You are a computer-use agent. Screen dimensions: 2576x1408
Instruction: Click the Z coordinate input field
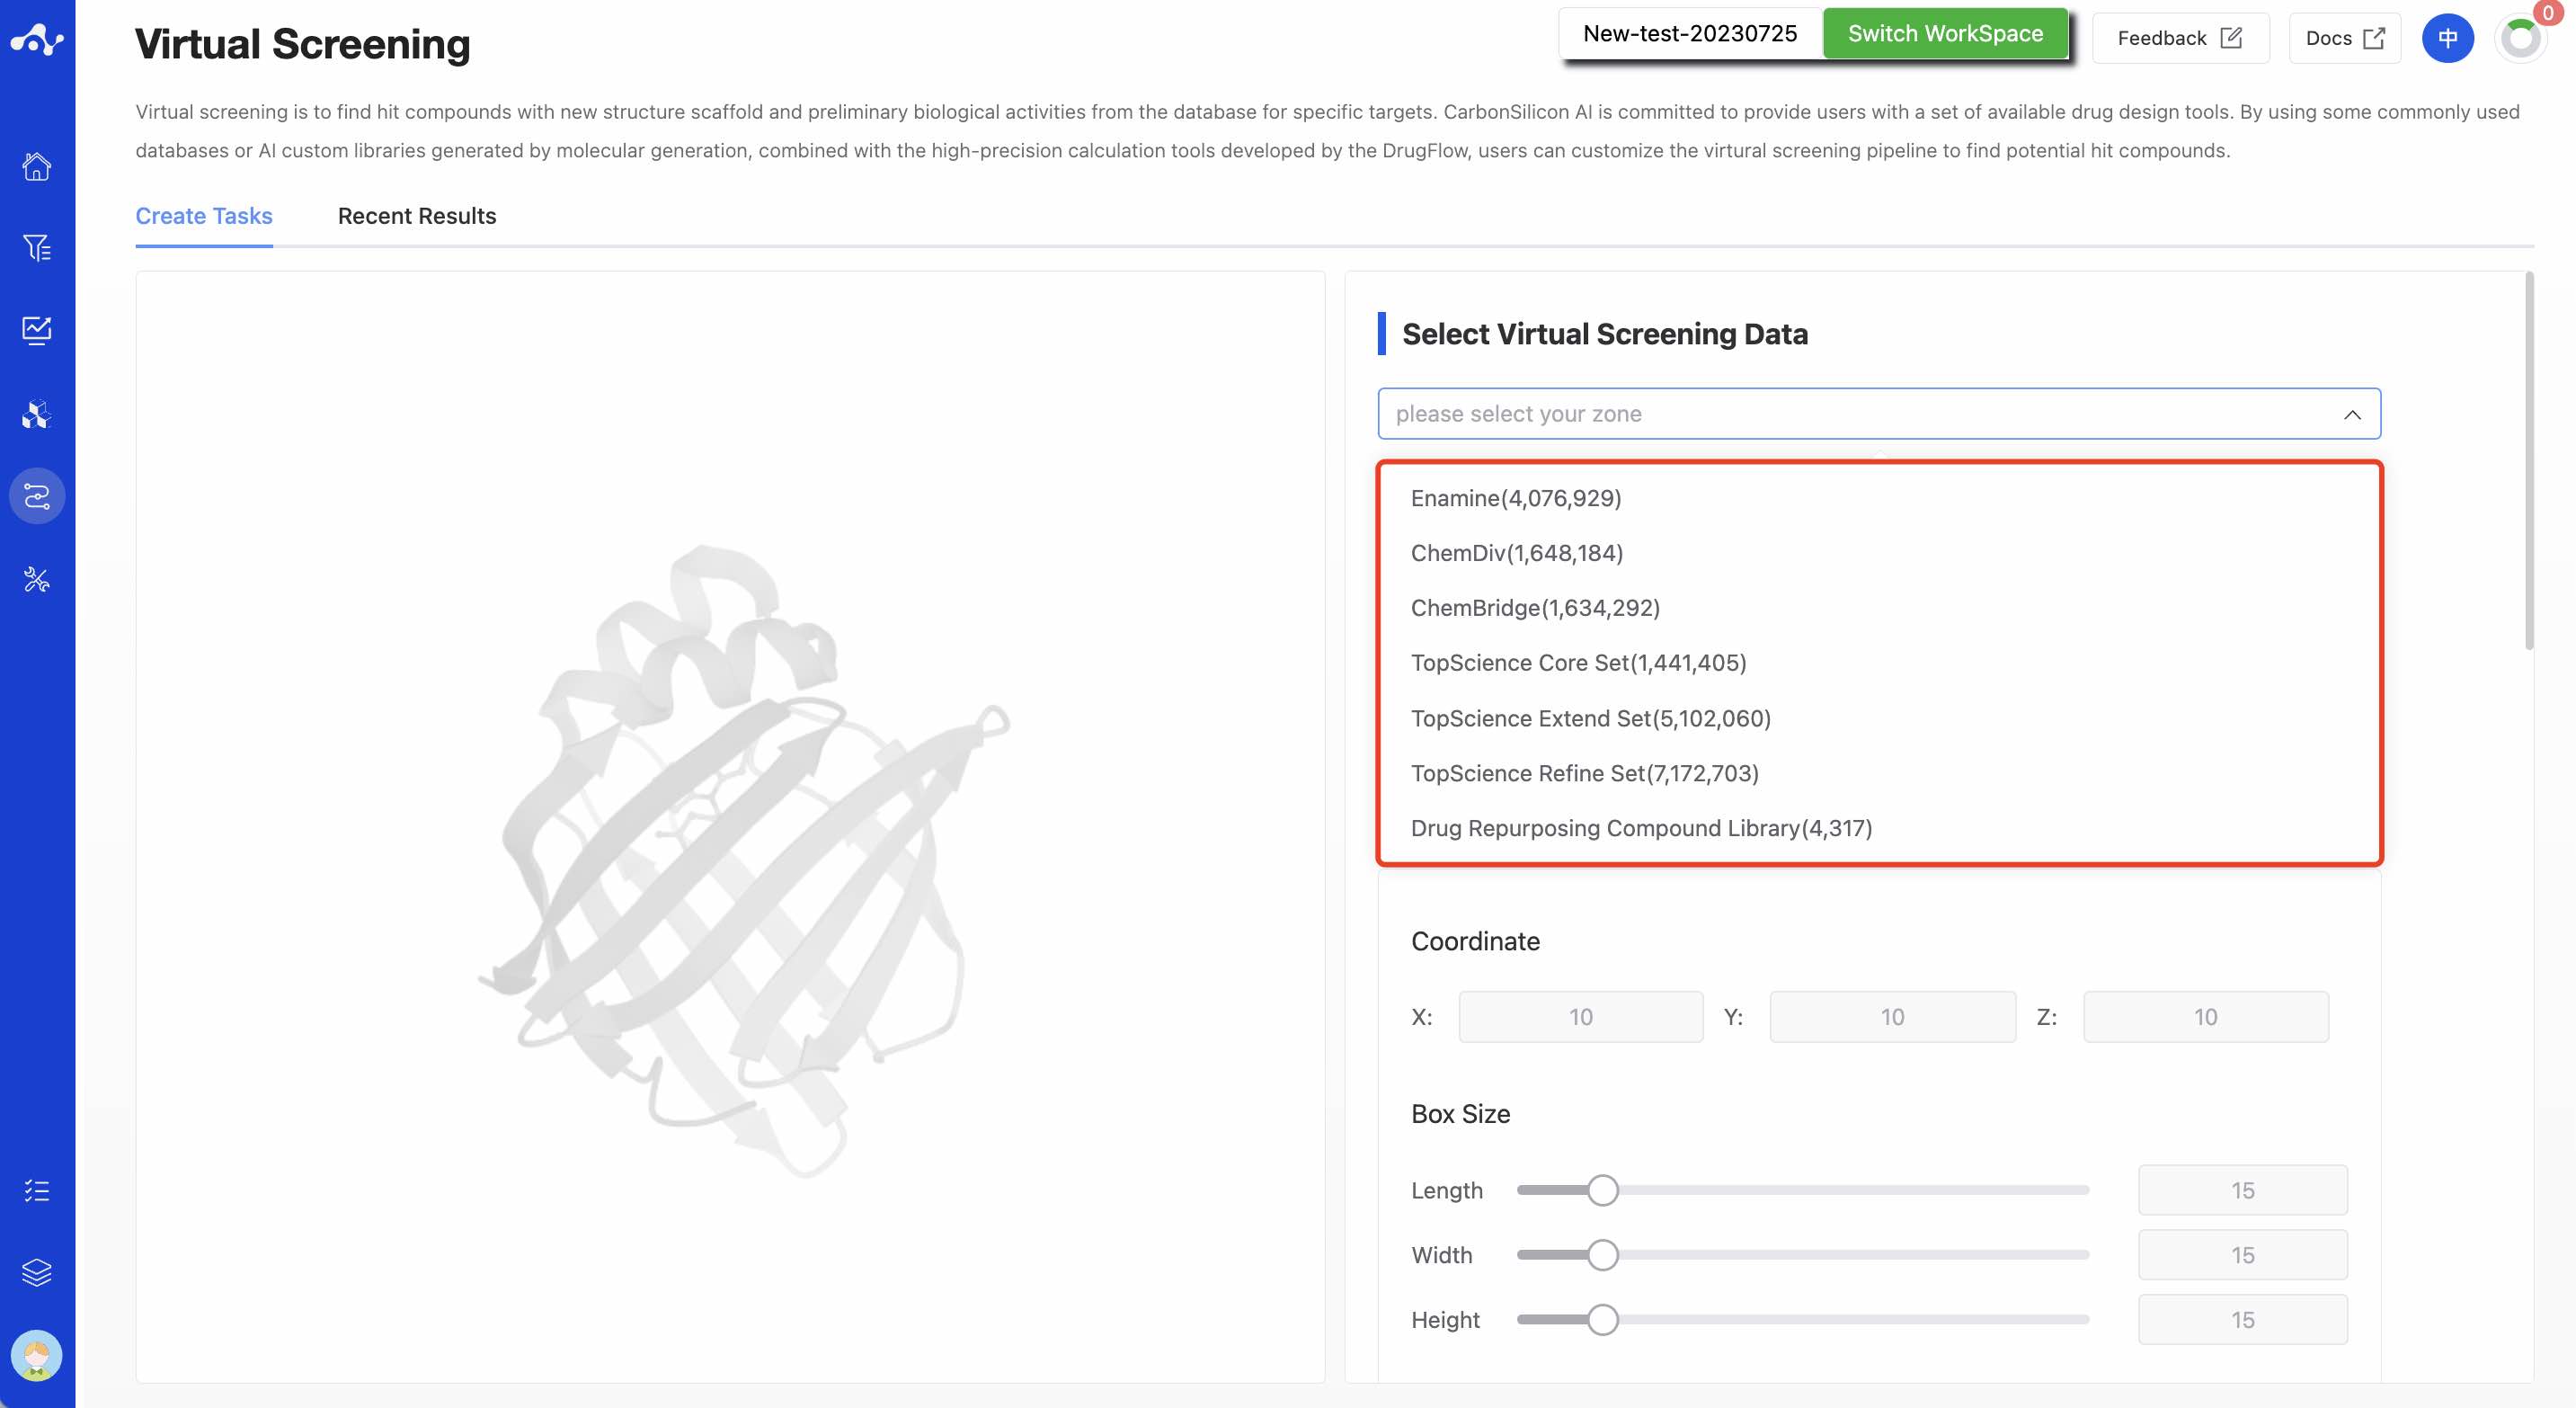2205,1017
